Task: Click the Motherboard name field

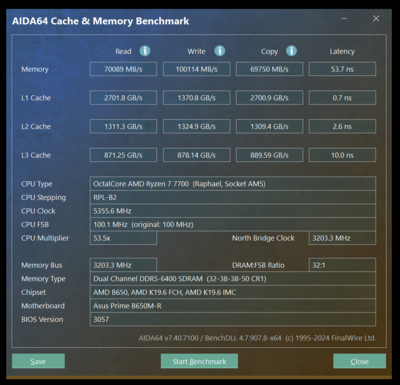Action: tap(233, 306)
